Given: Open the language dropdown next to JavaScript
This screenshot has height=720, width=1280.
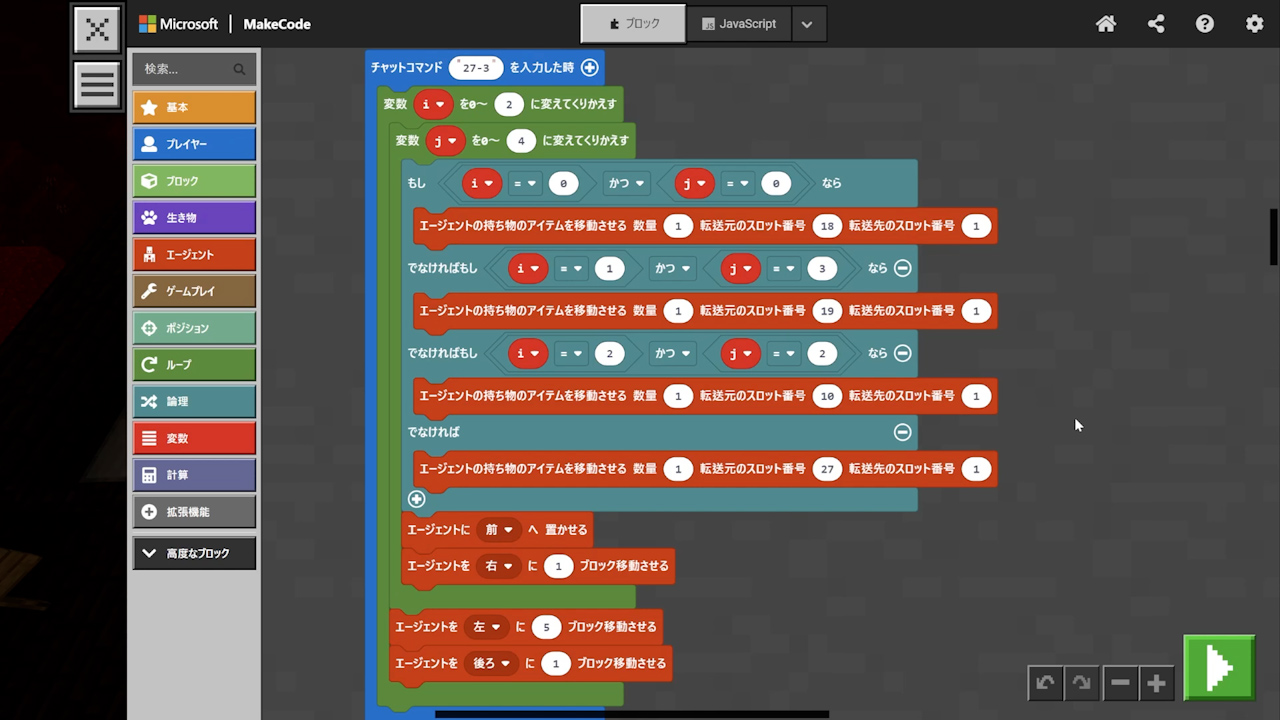Looking at the screenshot, I should click(808, 24).
